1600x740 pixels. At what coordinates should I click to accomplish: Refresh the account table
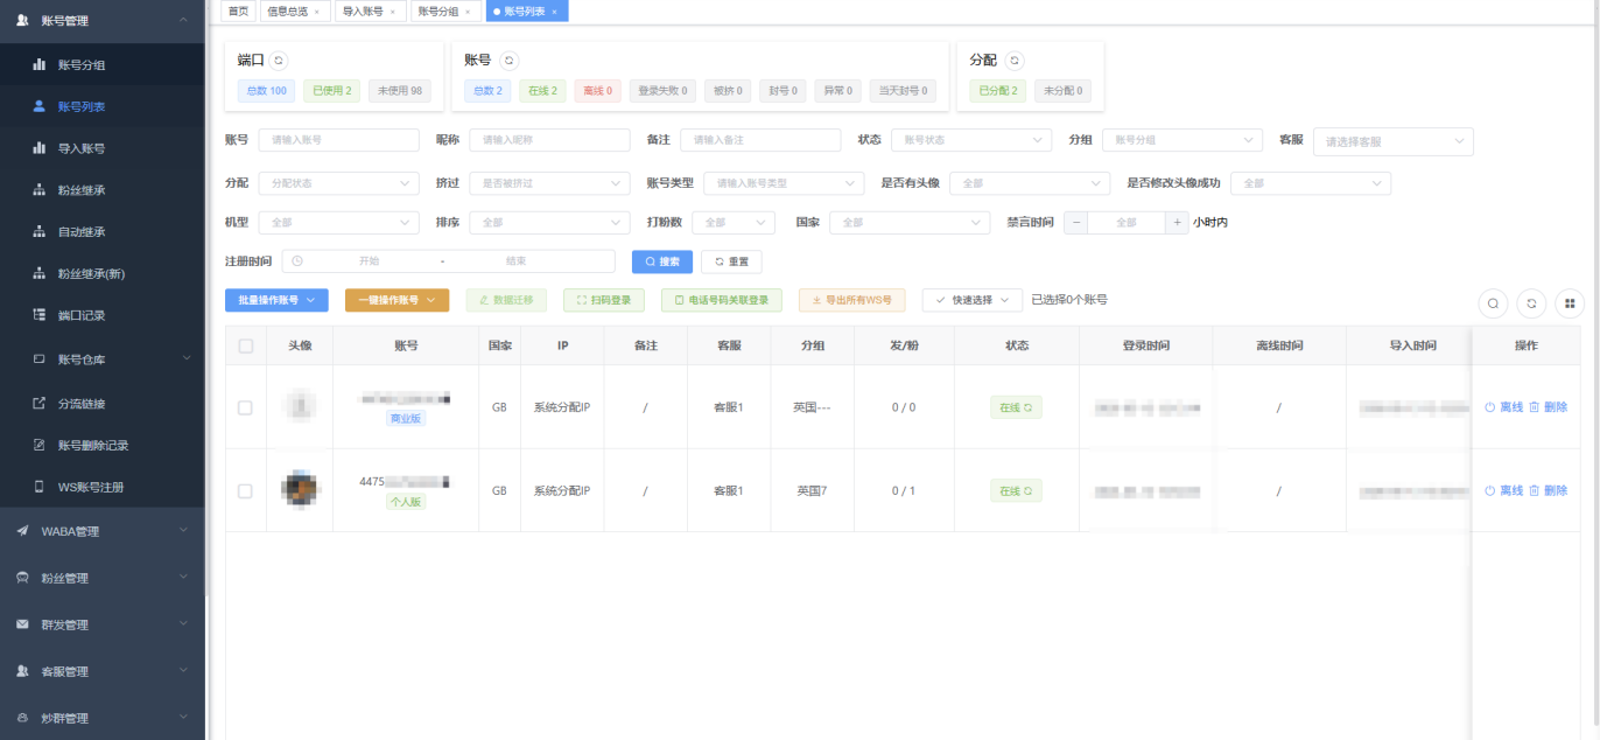pyautogui.click(x=1531, y=303)
